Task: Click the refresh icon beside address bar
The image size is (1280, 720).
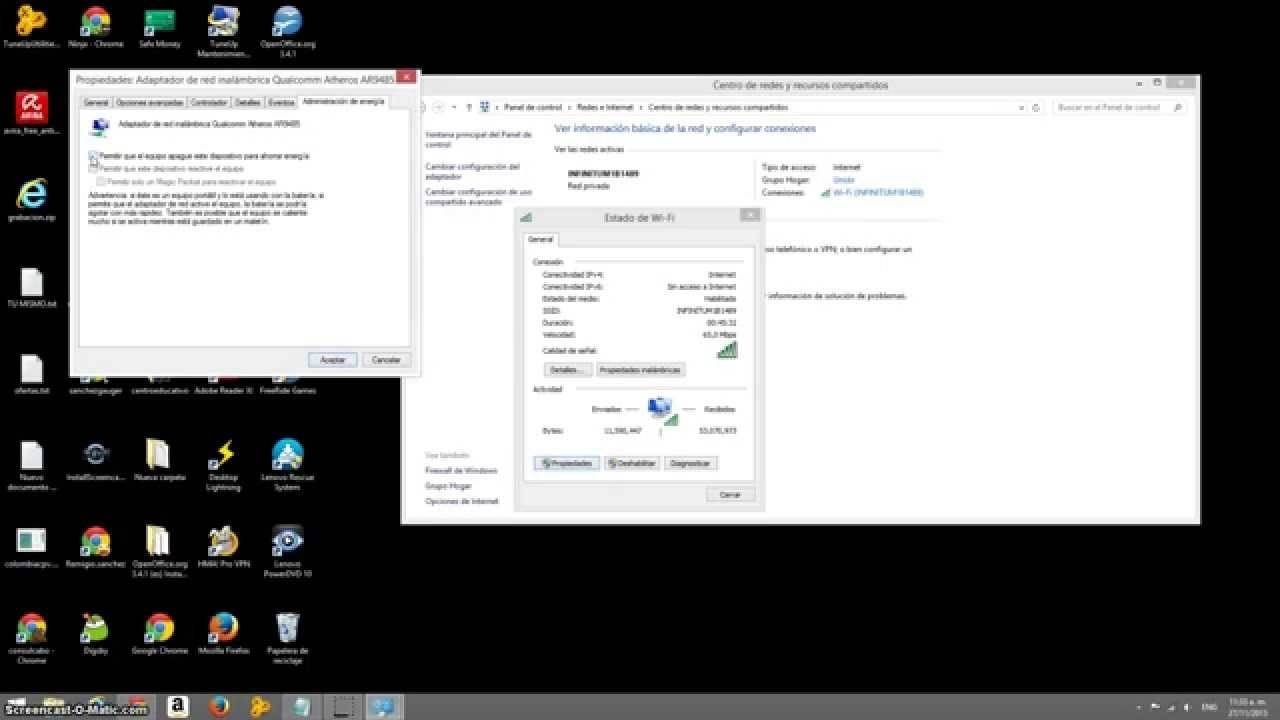Action: pyautogui.click(x=1036, y=107)
